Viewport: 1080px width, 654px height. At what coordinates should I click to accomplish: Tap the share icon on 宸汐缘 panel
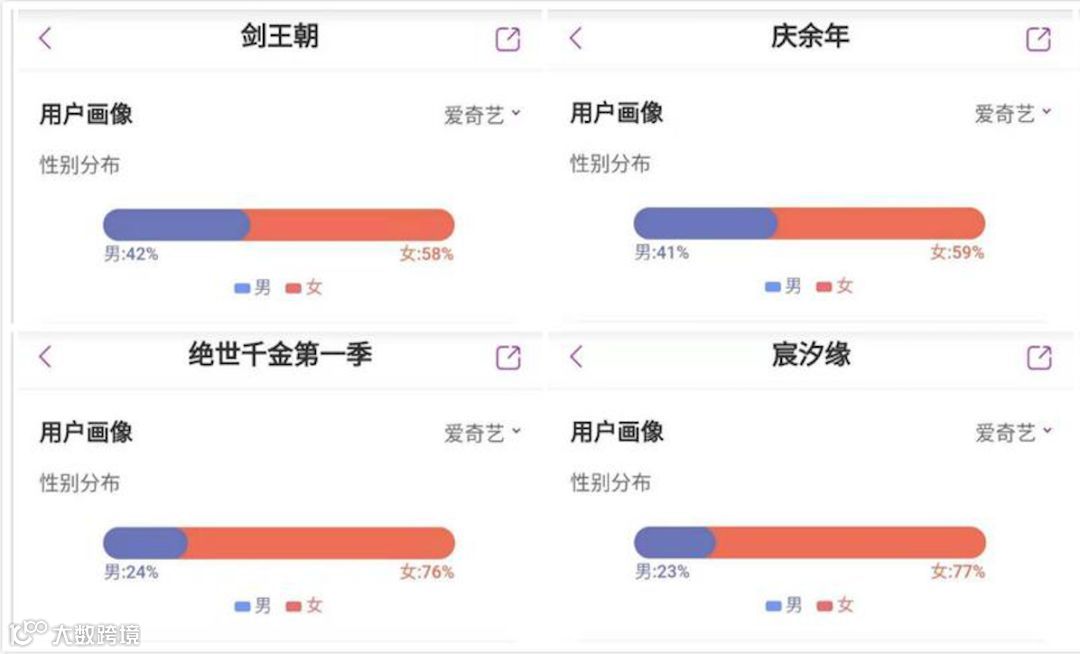coord(1040,357)
